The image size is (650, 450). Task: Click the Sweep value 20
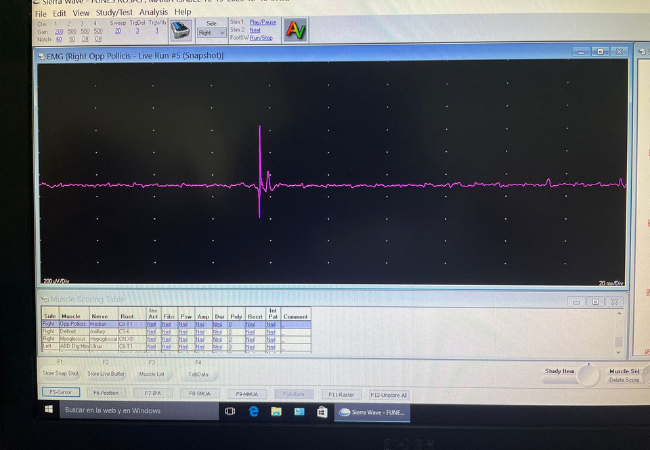(118, 31)
